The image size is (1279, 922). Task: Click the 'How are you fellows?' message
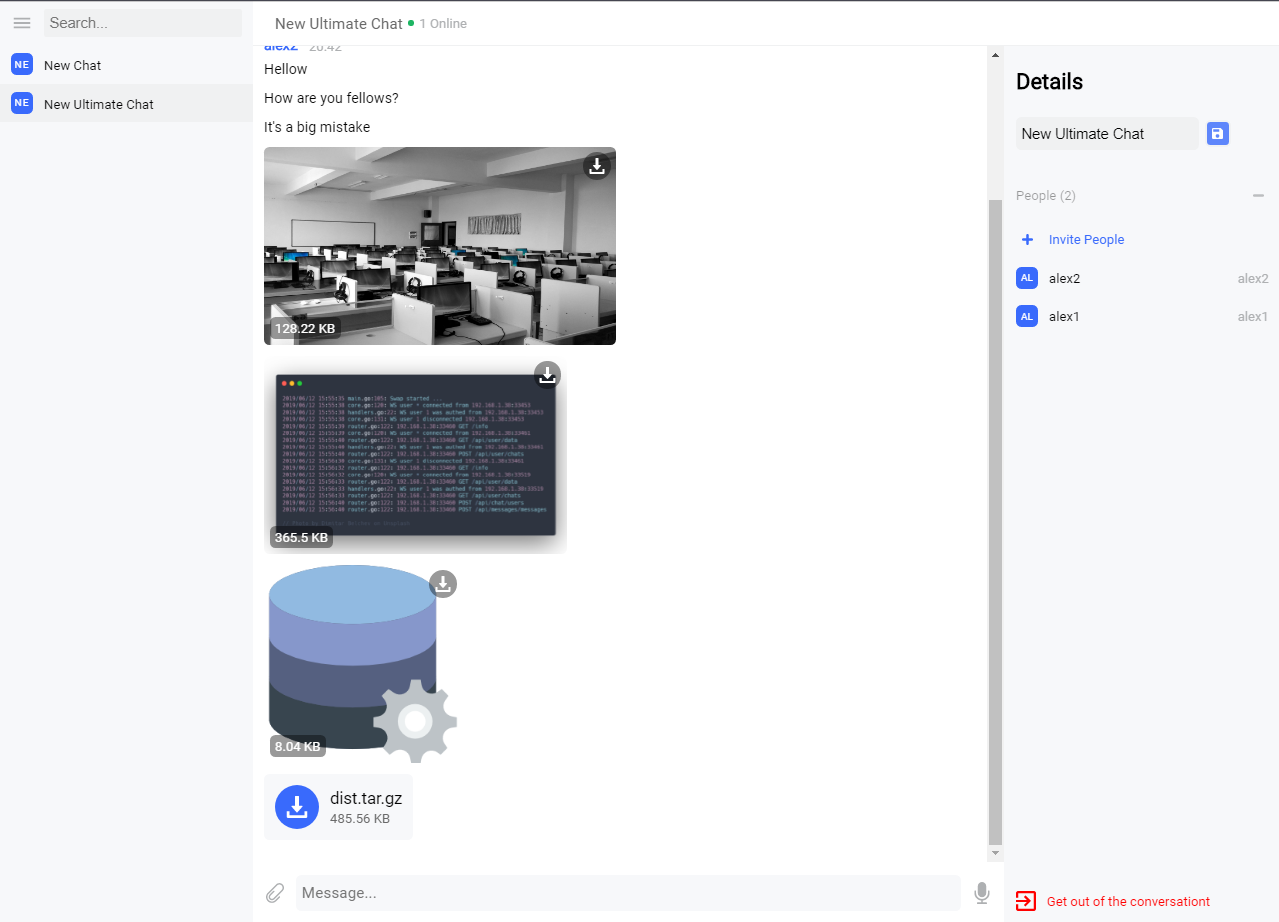point(331,98)
